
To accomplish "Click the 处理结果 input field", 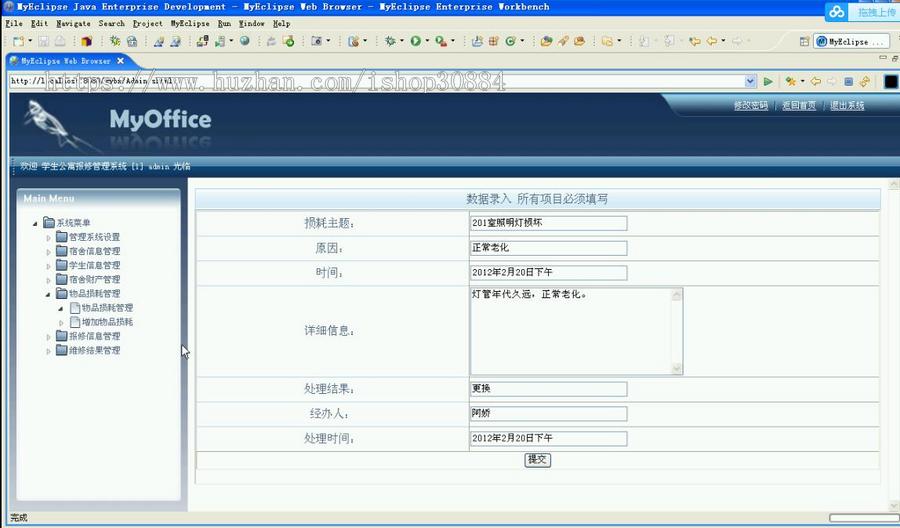I will coord(548,389).
